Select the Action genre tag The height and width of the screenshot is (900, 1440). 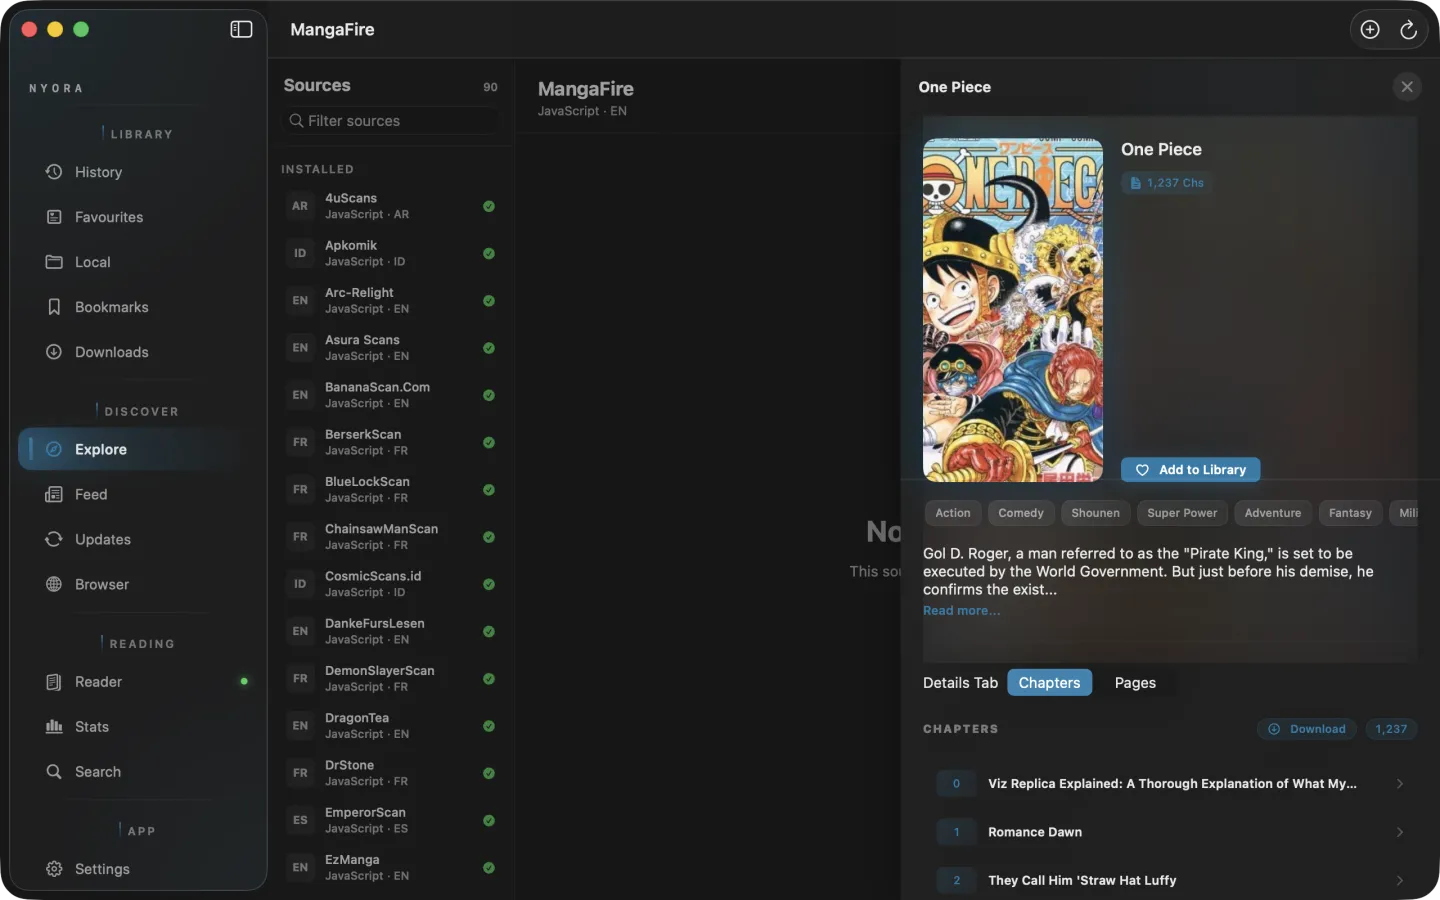[953, 513]
